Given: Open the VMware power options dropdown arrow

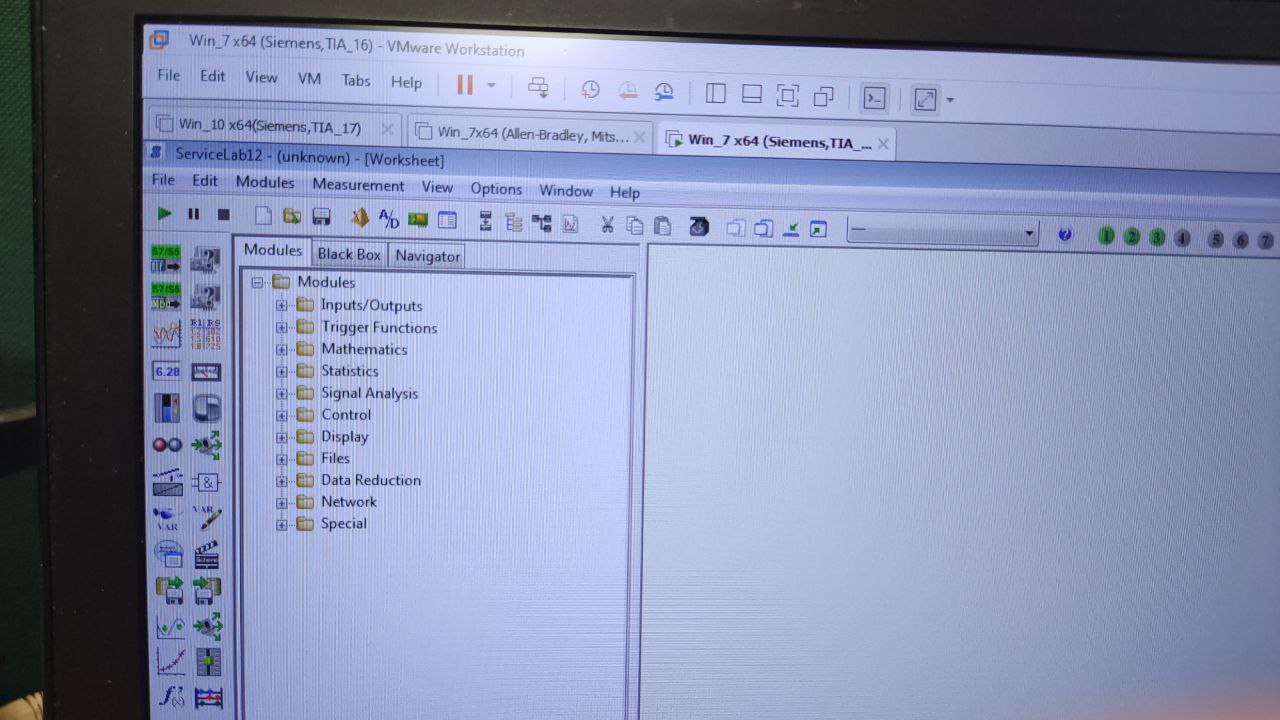Looking at the screenshot, I should click(491, 86).
